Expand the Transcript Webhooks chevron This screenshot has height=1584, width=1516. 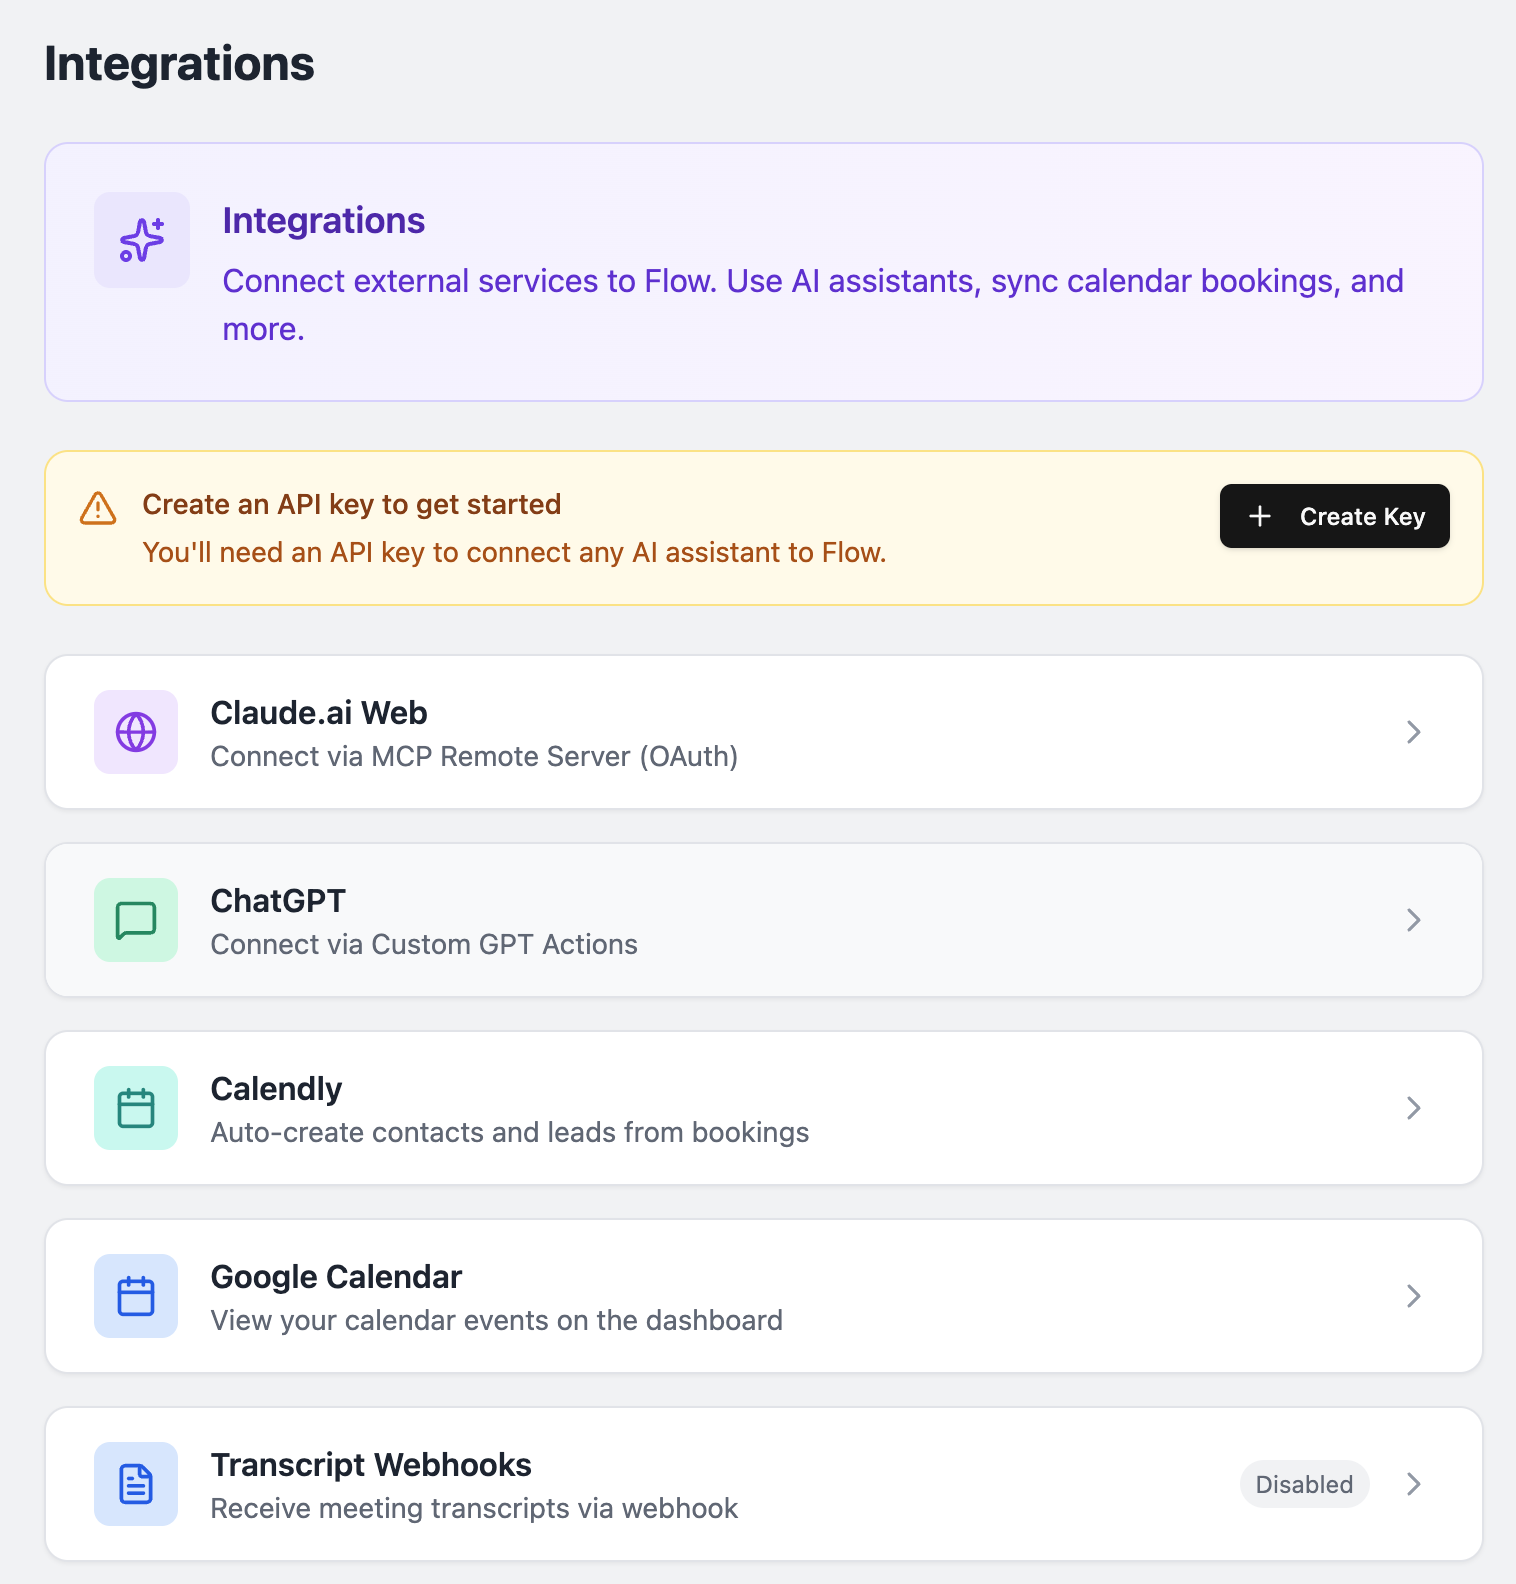click(x=1412, y=1484)
